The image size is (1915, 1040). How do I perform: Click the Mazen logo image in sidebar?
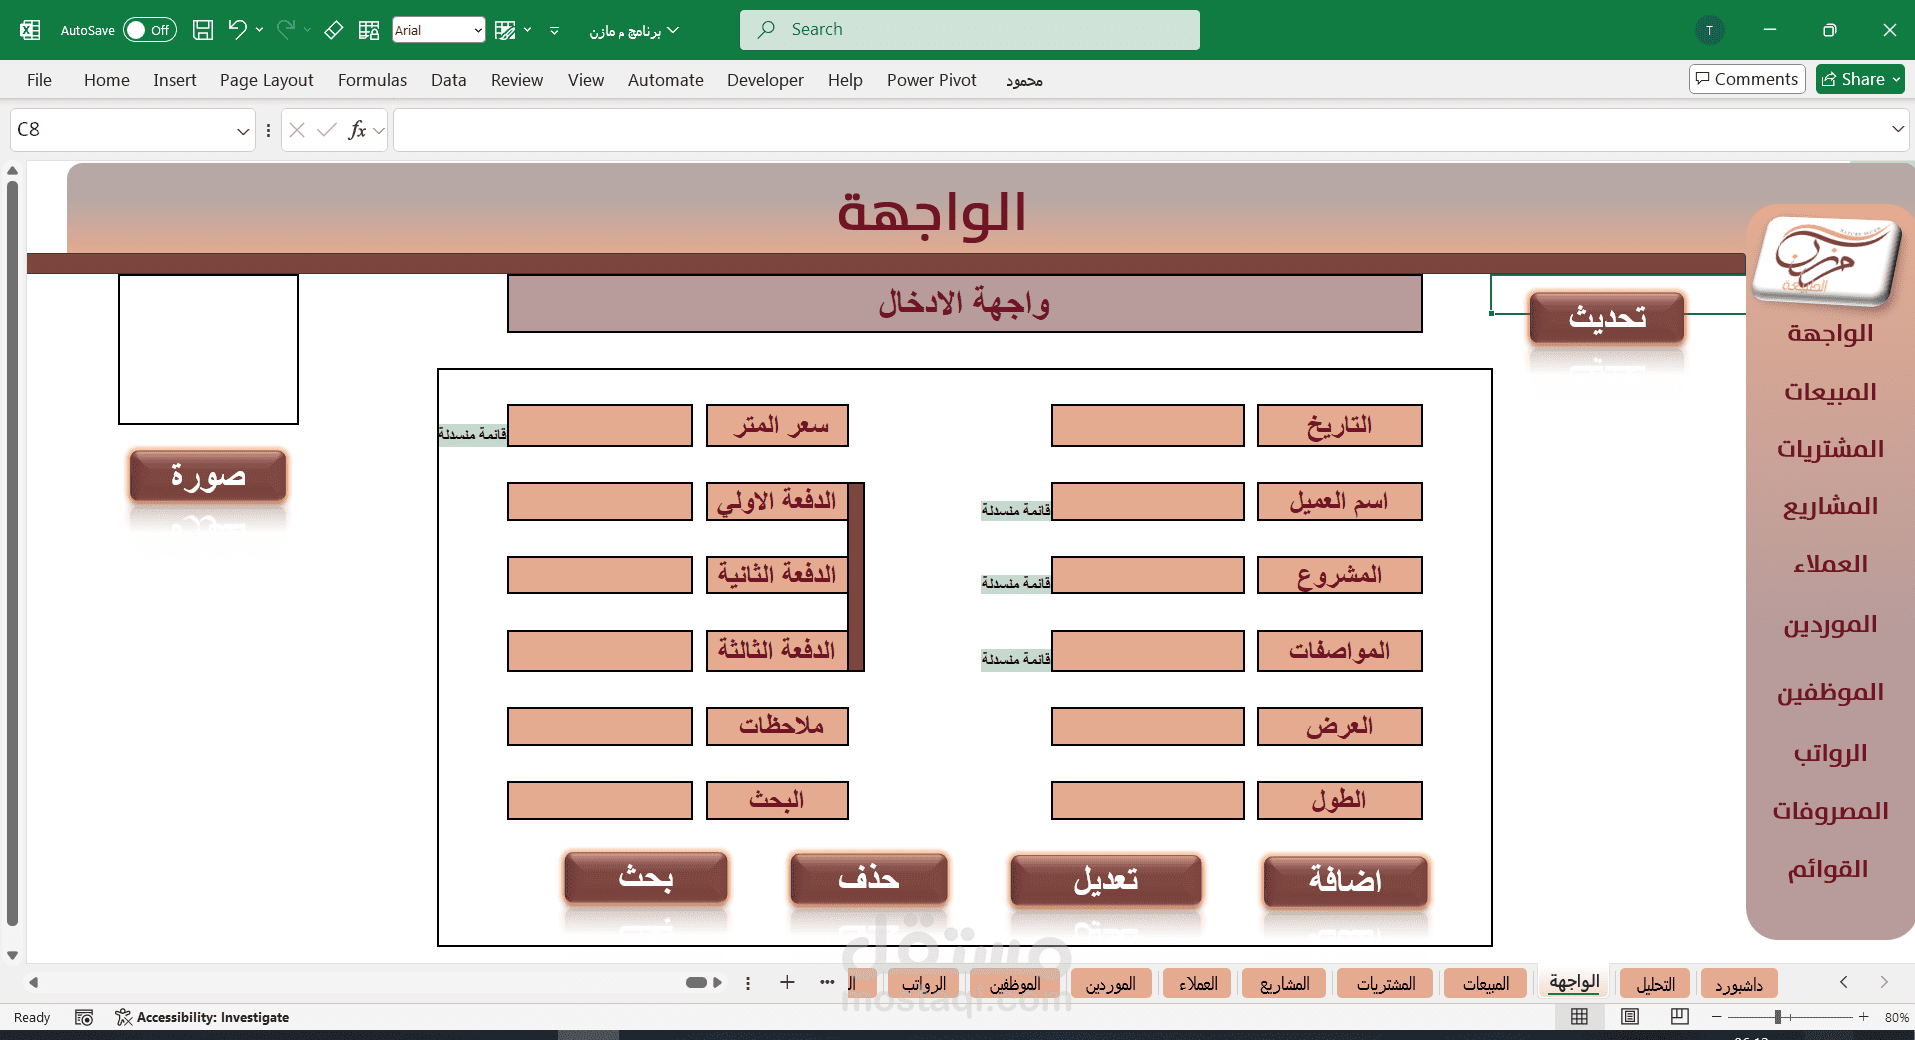1827,262
